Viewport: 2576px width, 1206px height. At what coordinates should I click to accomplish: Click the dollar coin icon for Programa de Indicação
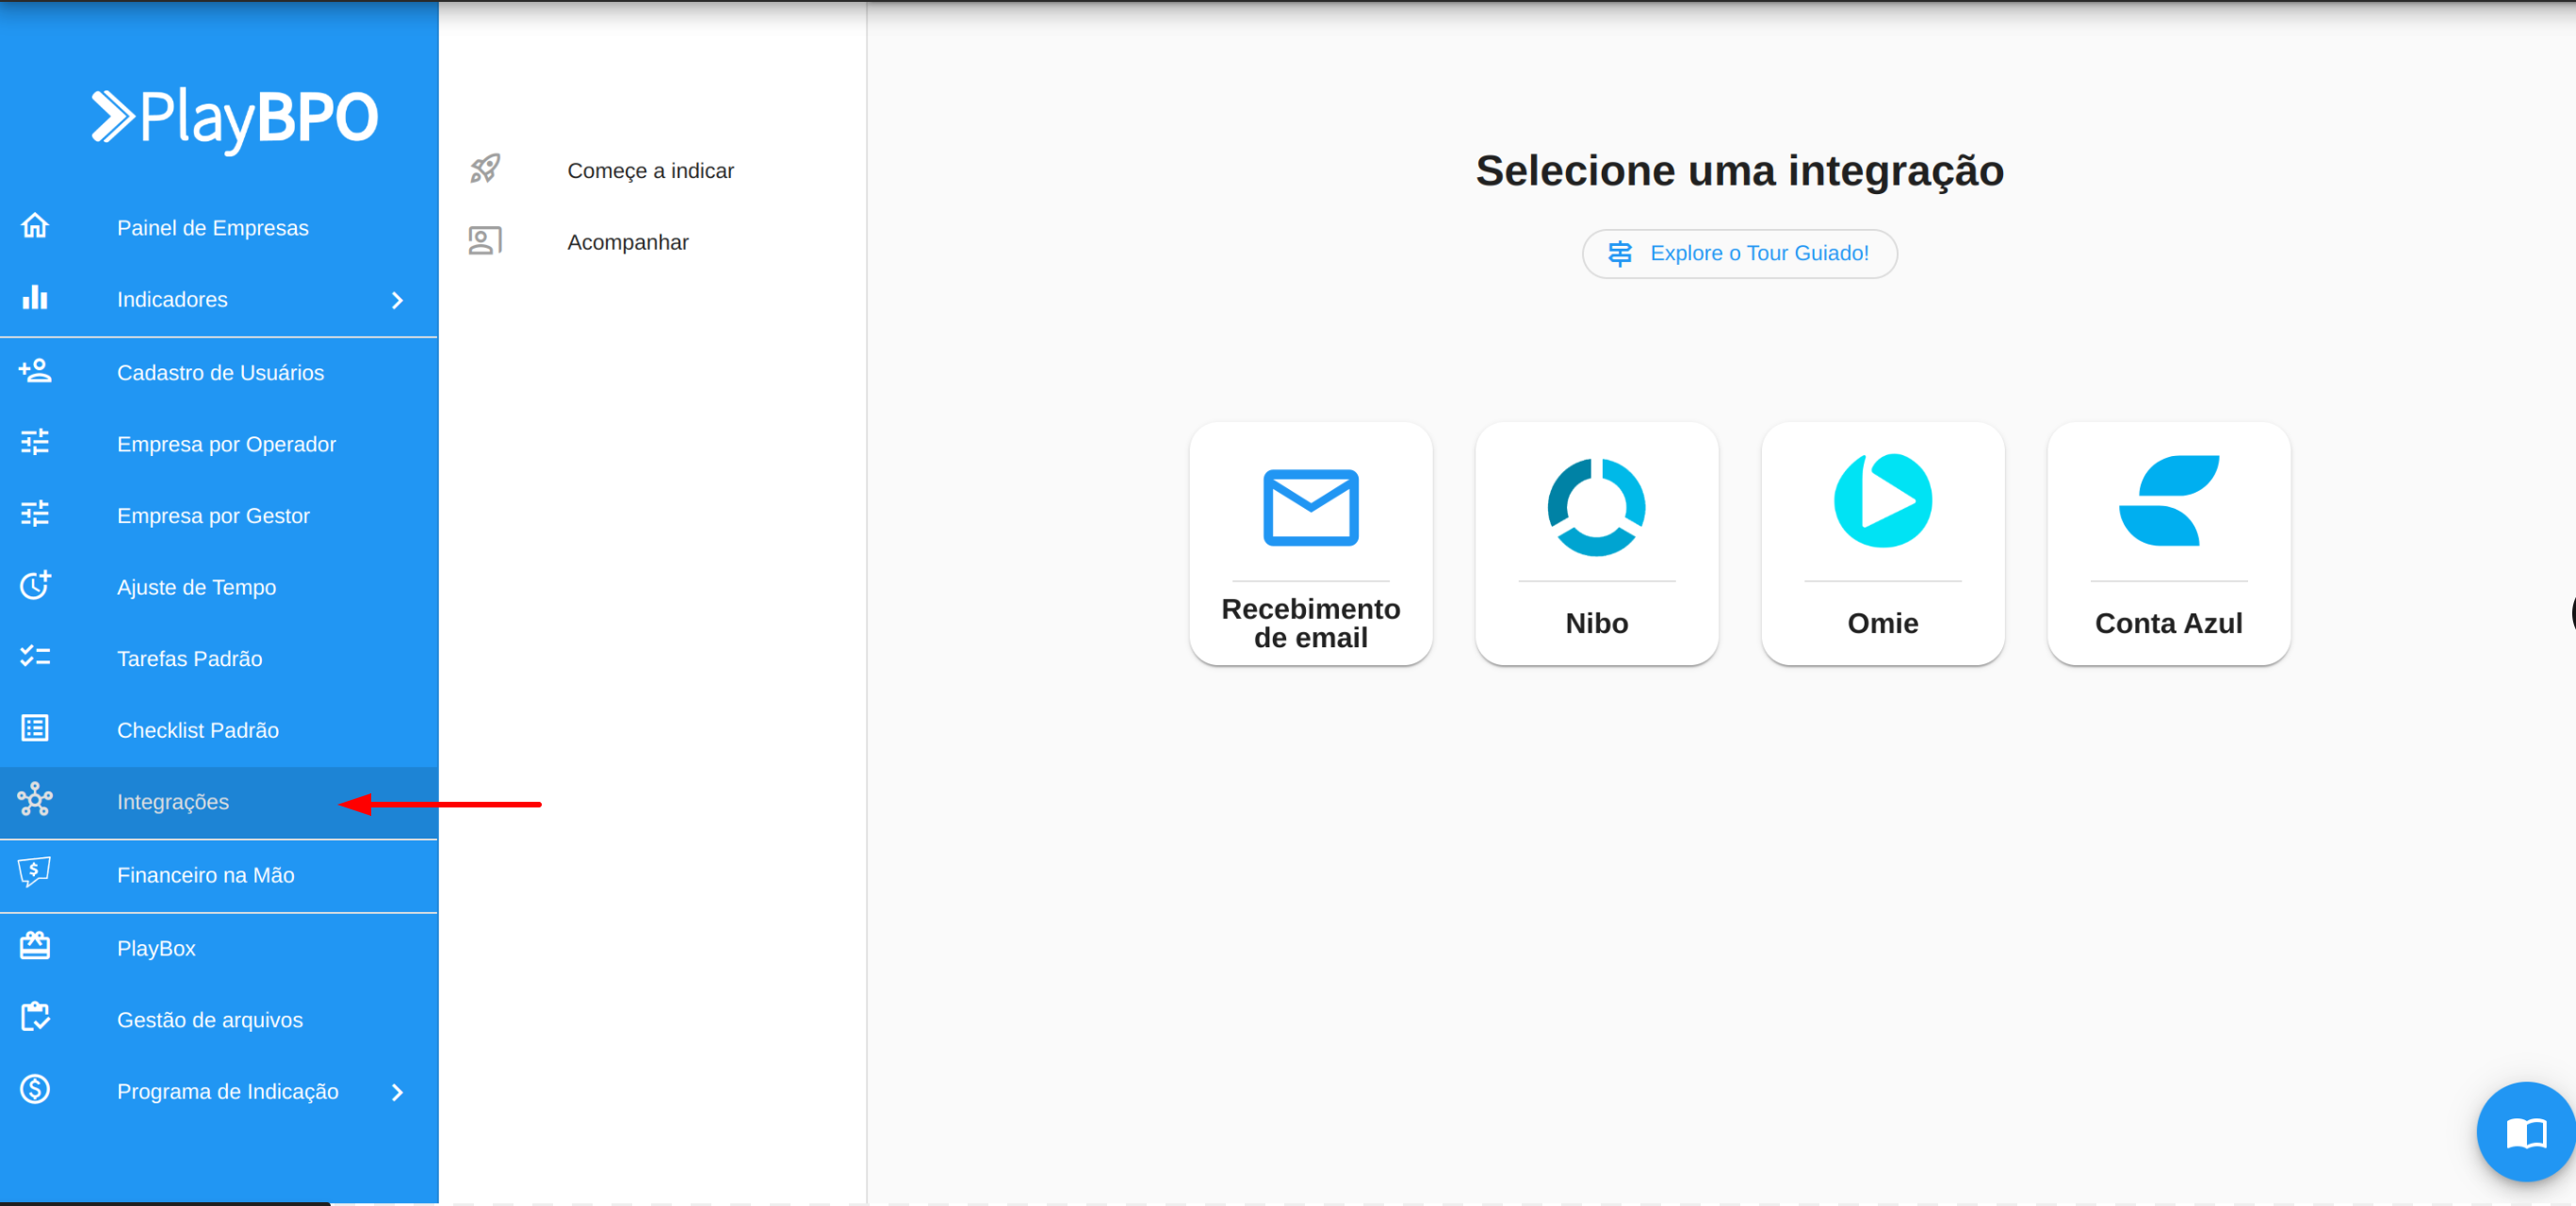[x=35, y=1090]
